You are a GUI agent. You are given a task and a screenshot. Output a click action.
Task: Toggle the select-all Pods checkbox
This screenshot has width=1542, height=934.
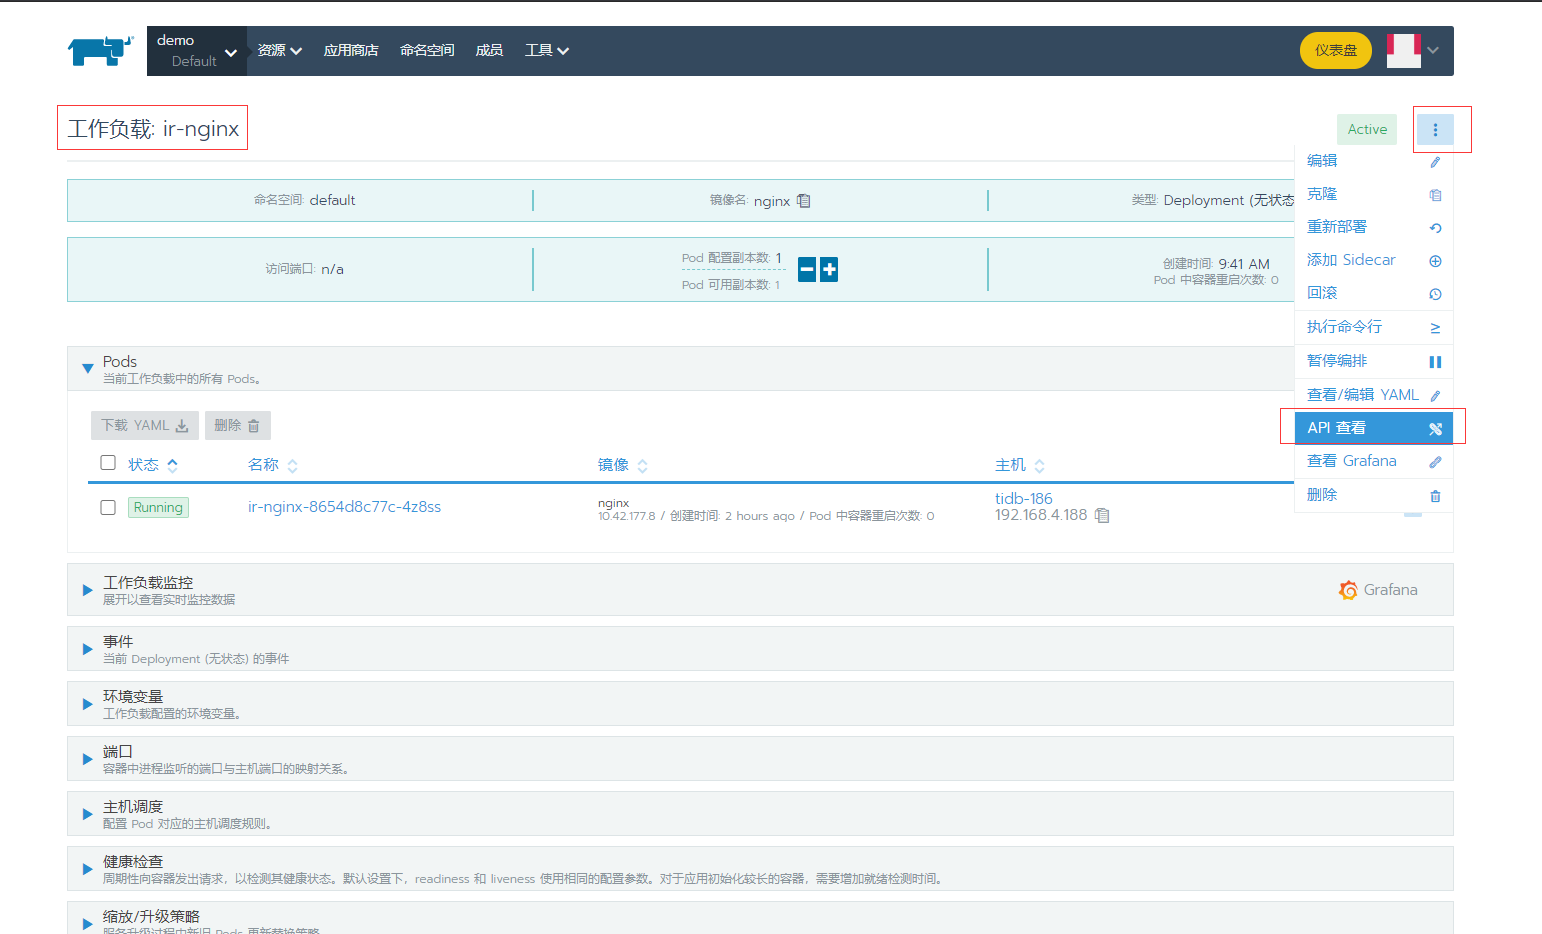[108, 462]
